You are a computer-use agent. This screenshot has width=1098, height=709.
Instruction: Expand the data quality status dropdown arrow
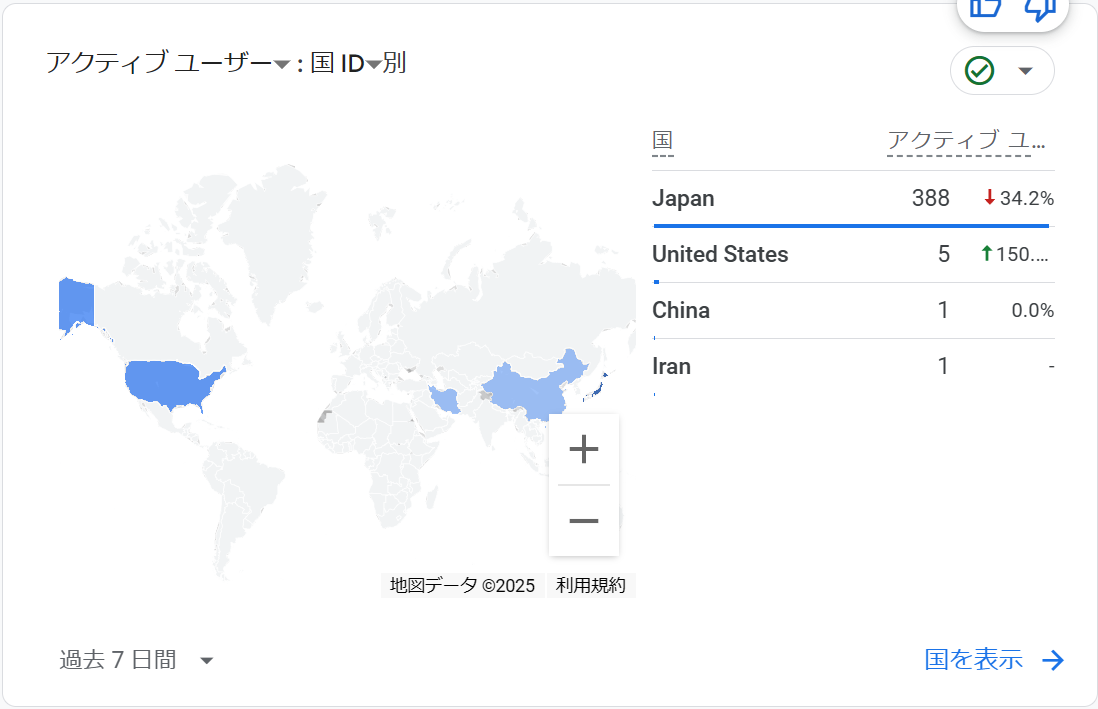tap(1025, 71)
